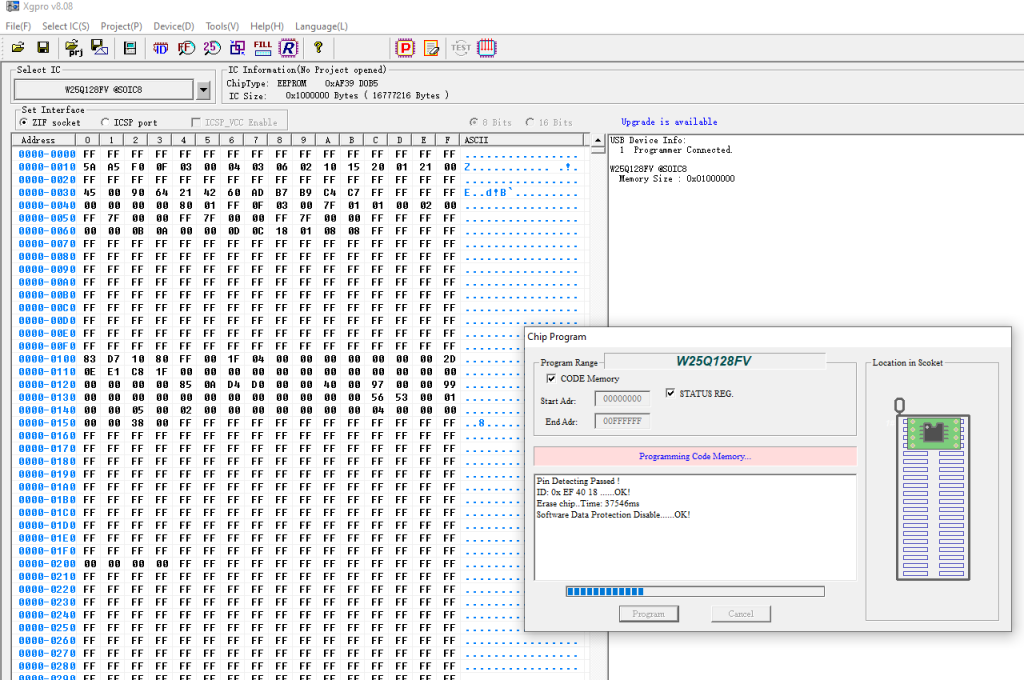Viewport: 1024px width, 680px height.
Task: Toggle the CODE Memory checkbox
Action: pos(551,379)
